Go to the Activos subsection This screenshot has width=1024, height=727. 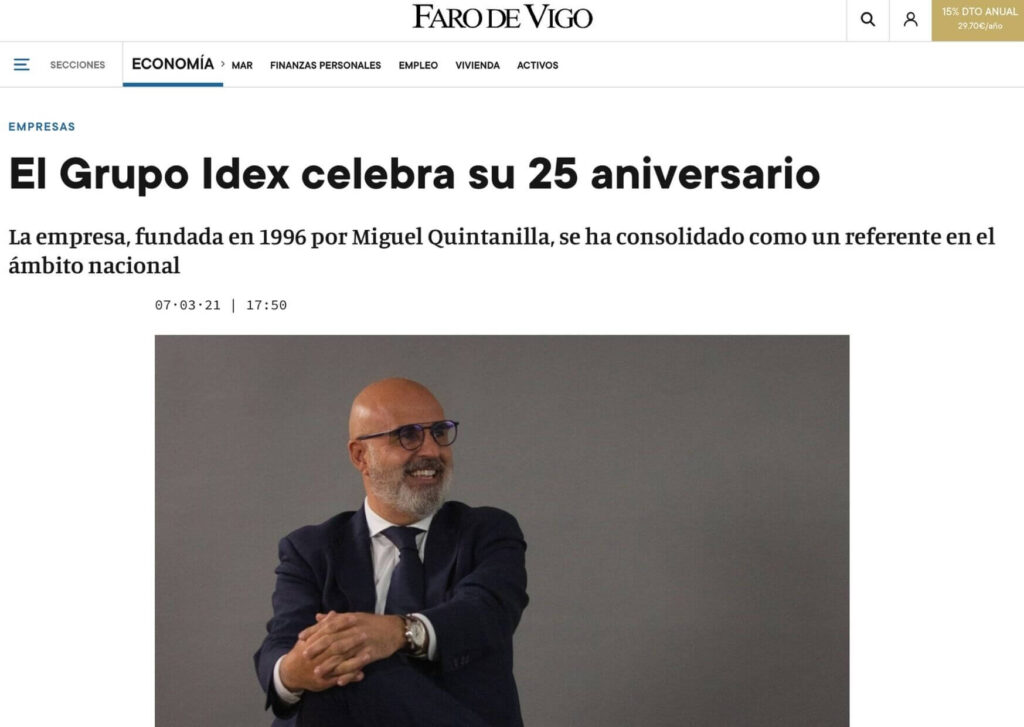tap(537, 65)
